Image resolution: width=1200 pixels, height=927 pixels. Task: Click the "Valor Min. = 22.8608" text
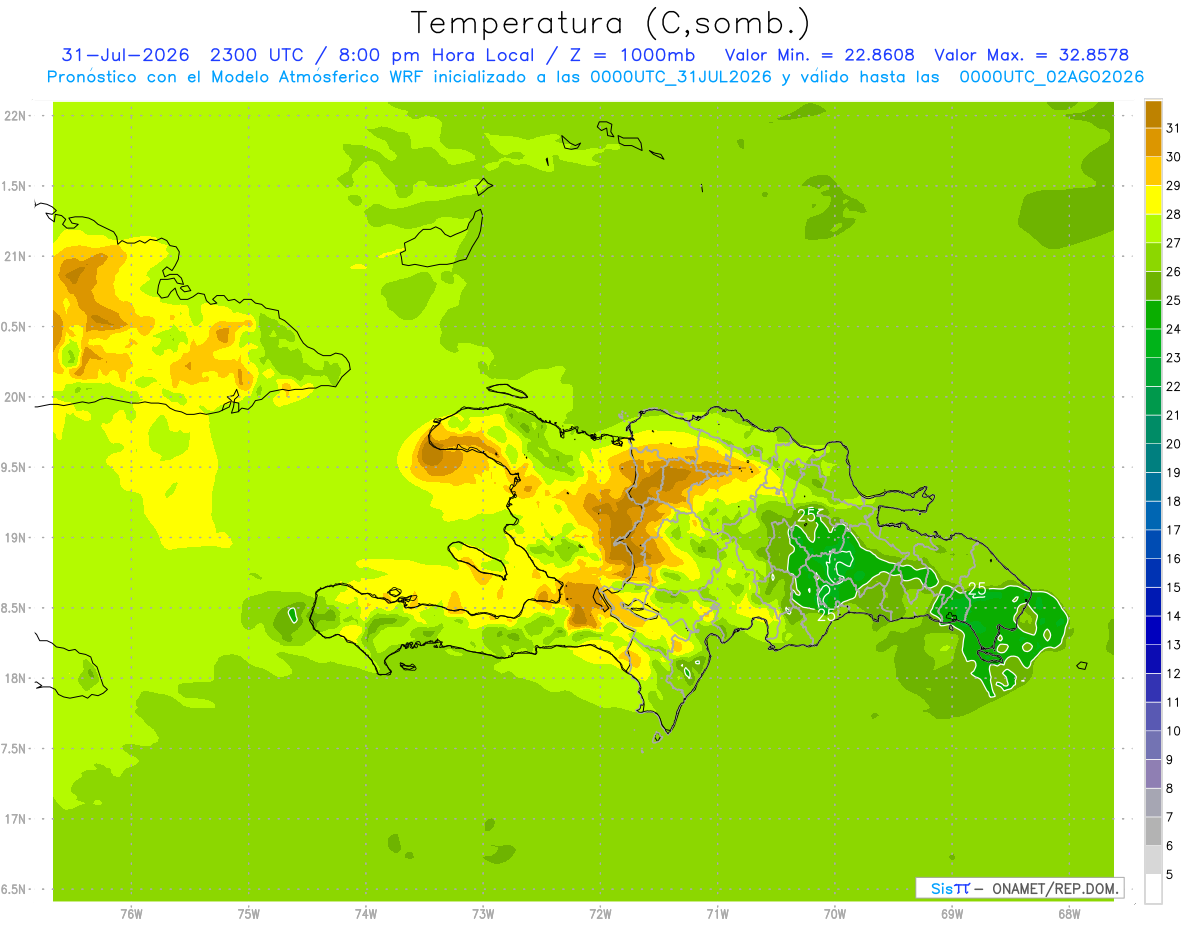click(820, 55)
